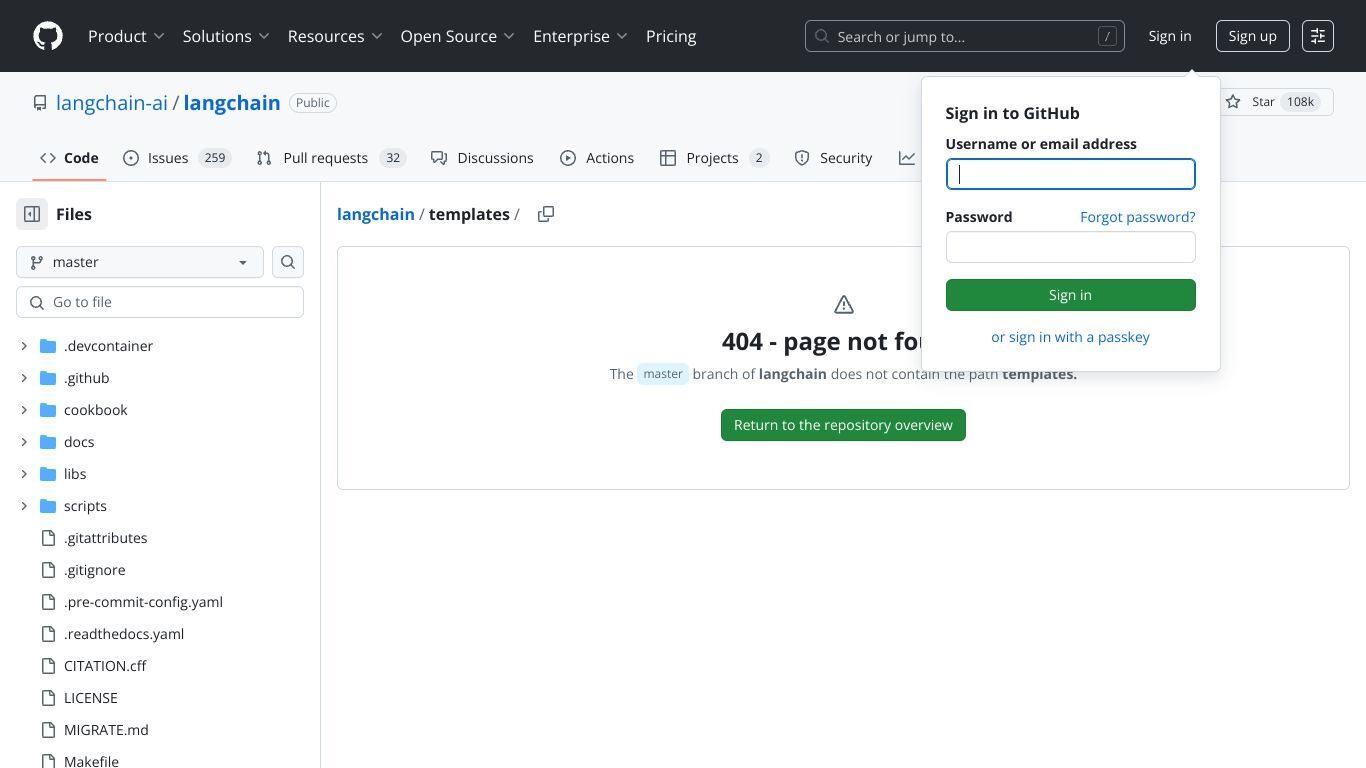Click the LICENSE file icon

tap(48, 698)
